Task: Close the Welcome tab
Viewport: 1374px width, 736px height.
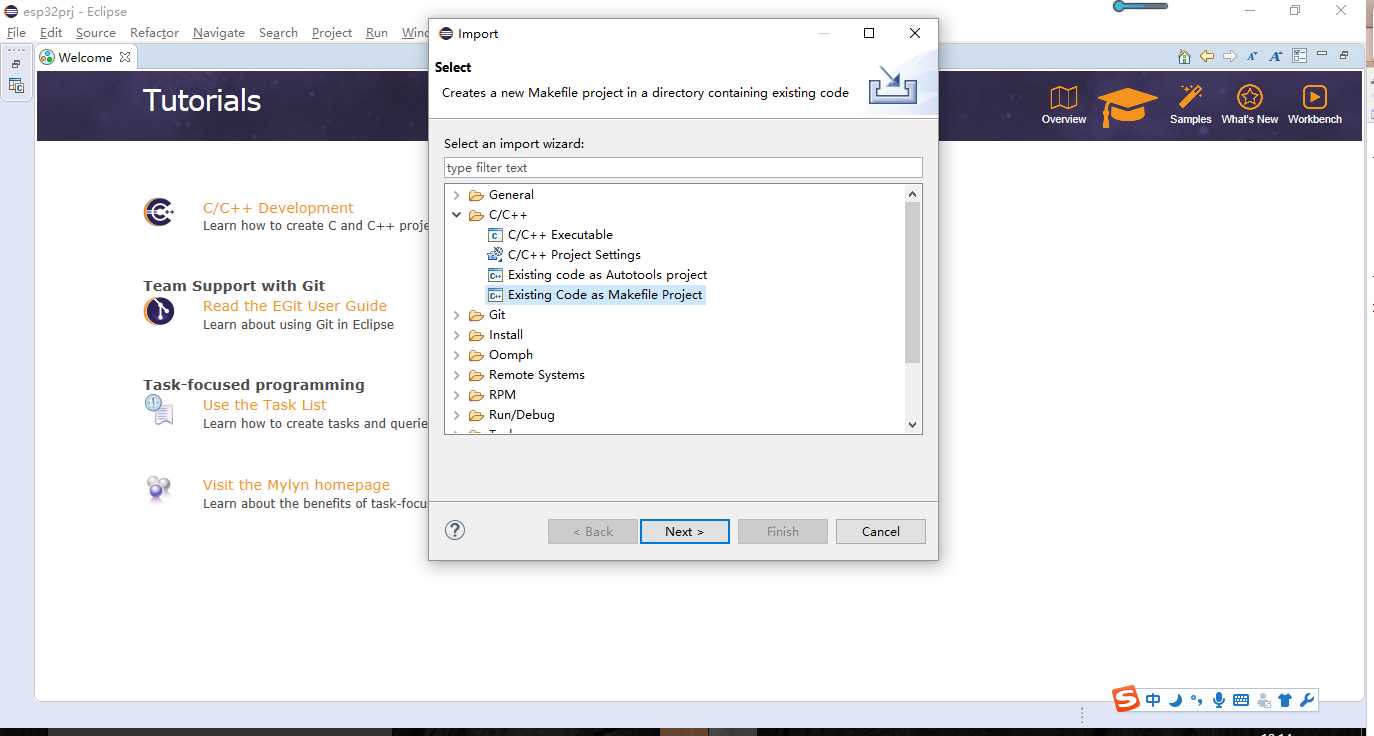Action: 125,57
